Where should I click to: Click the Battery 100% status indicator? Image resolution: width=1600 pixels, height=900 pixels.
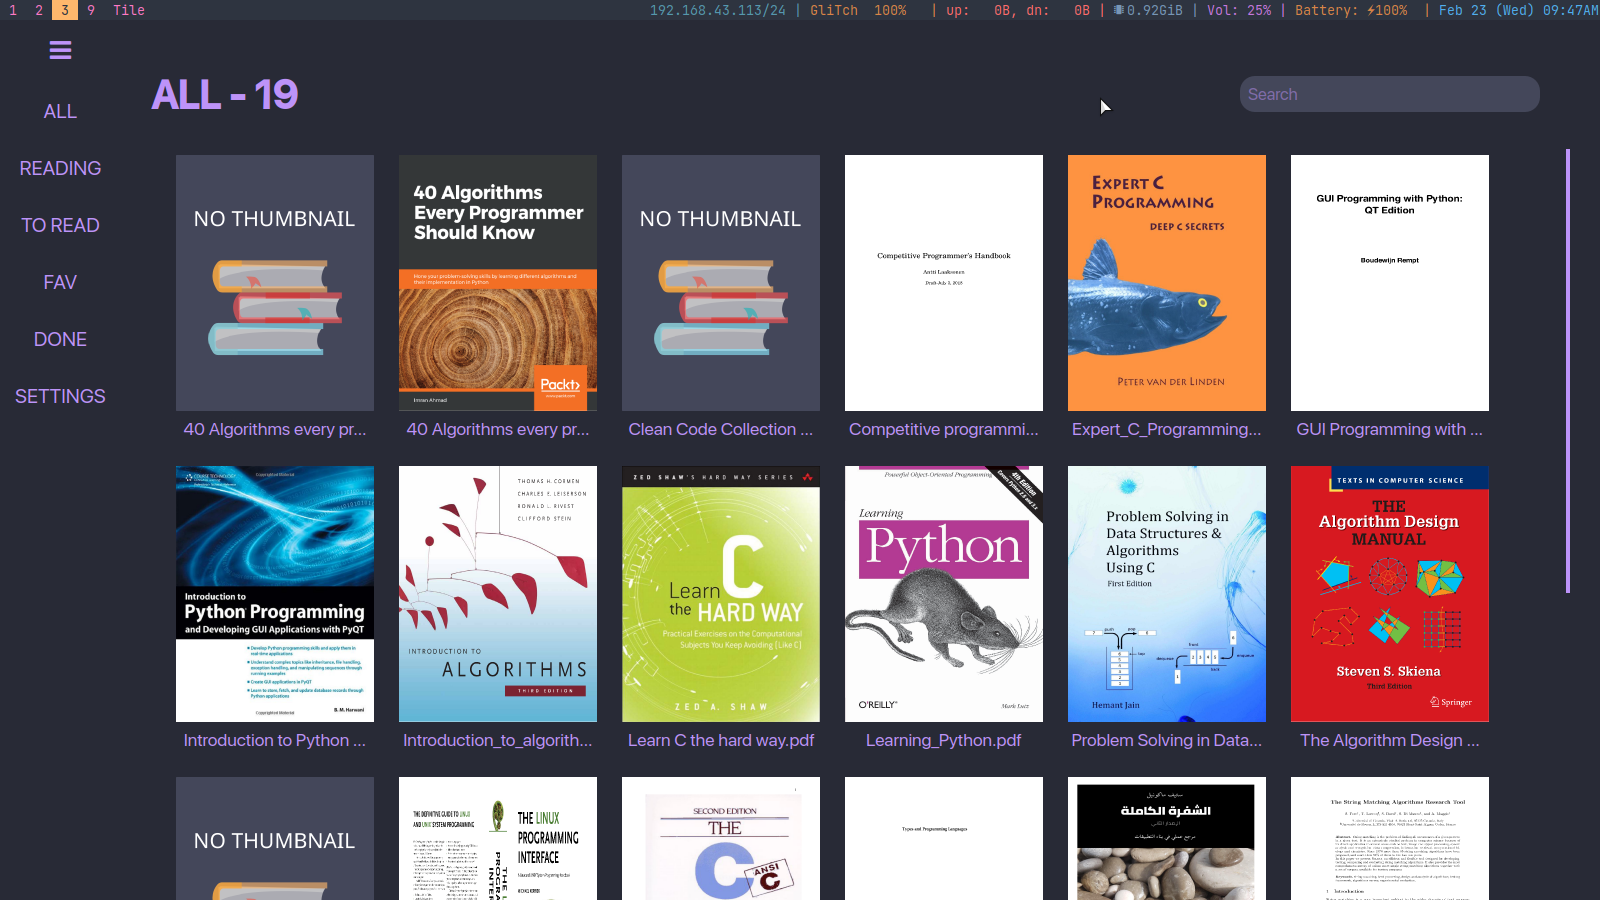[x=1351, y=10]
